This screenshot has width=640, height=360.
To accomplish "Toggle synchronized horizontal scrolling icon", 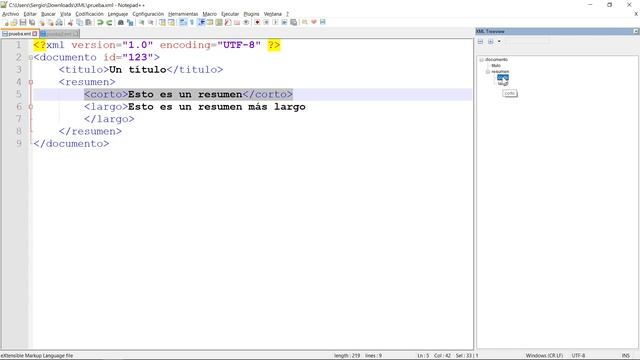I will [171, 22].
